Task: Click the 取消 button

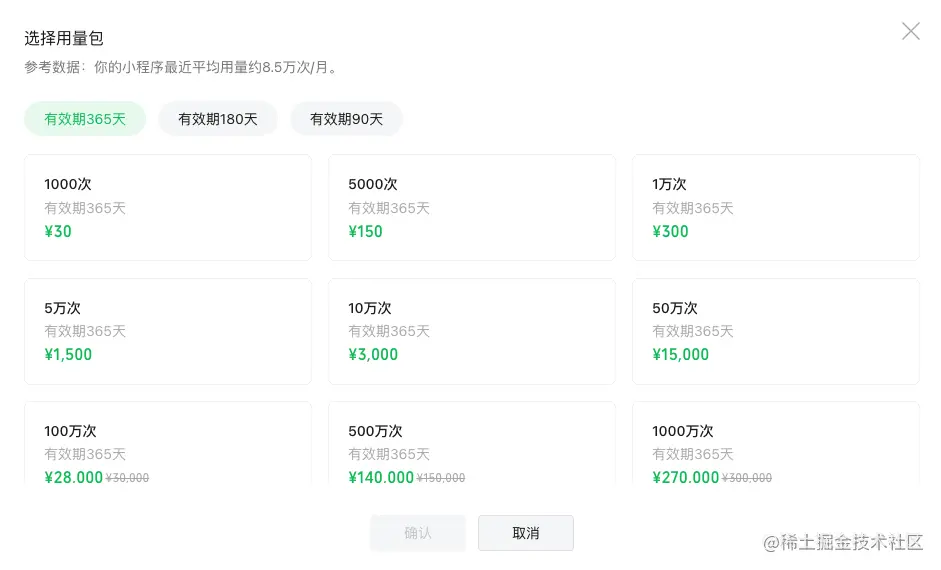Action: 526,533
